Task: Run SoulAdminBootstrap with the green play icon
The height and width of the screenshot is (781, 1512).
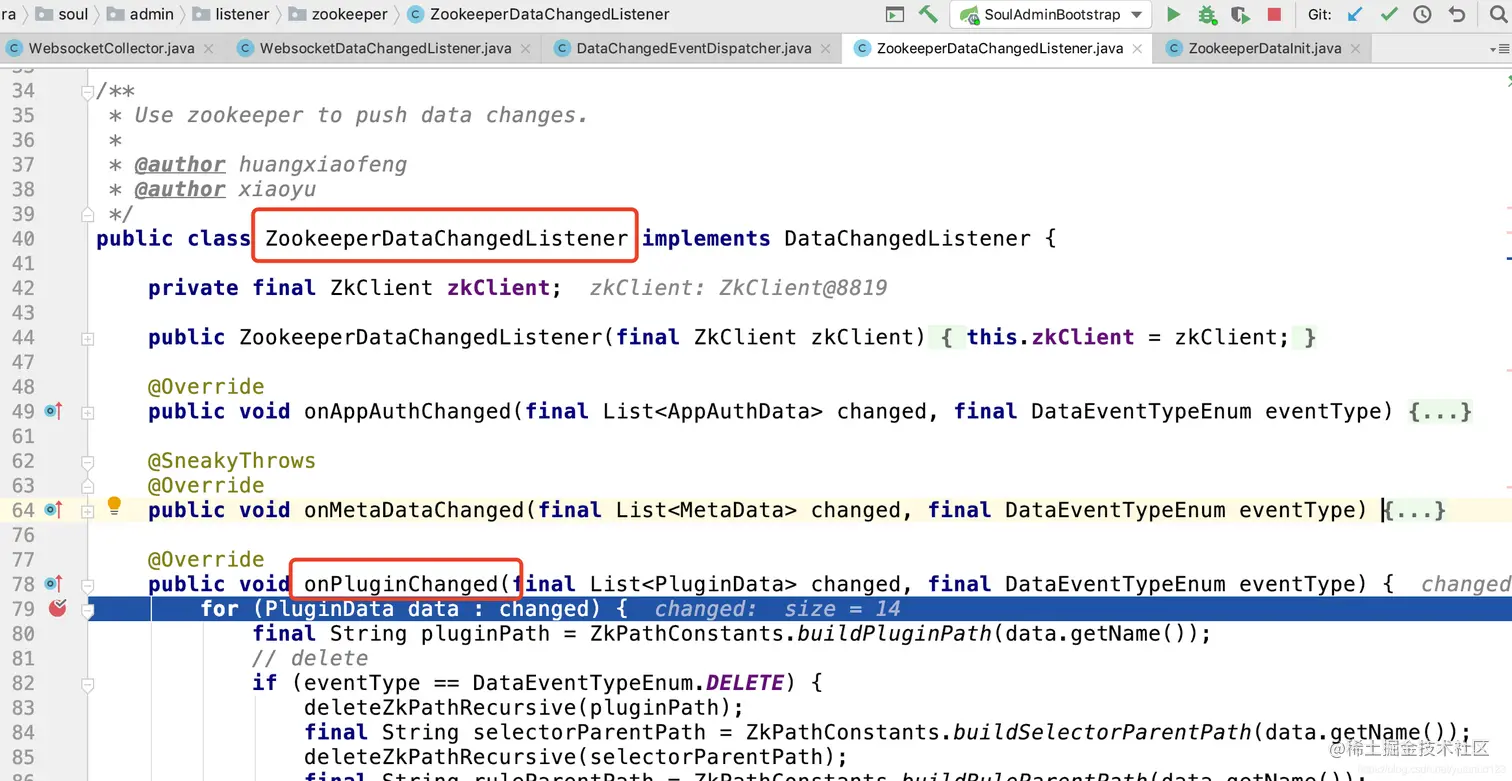Action: 1174,14
